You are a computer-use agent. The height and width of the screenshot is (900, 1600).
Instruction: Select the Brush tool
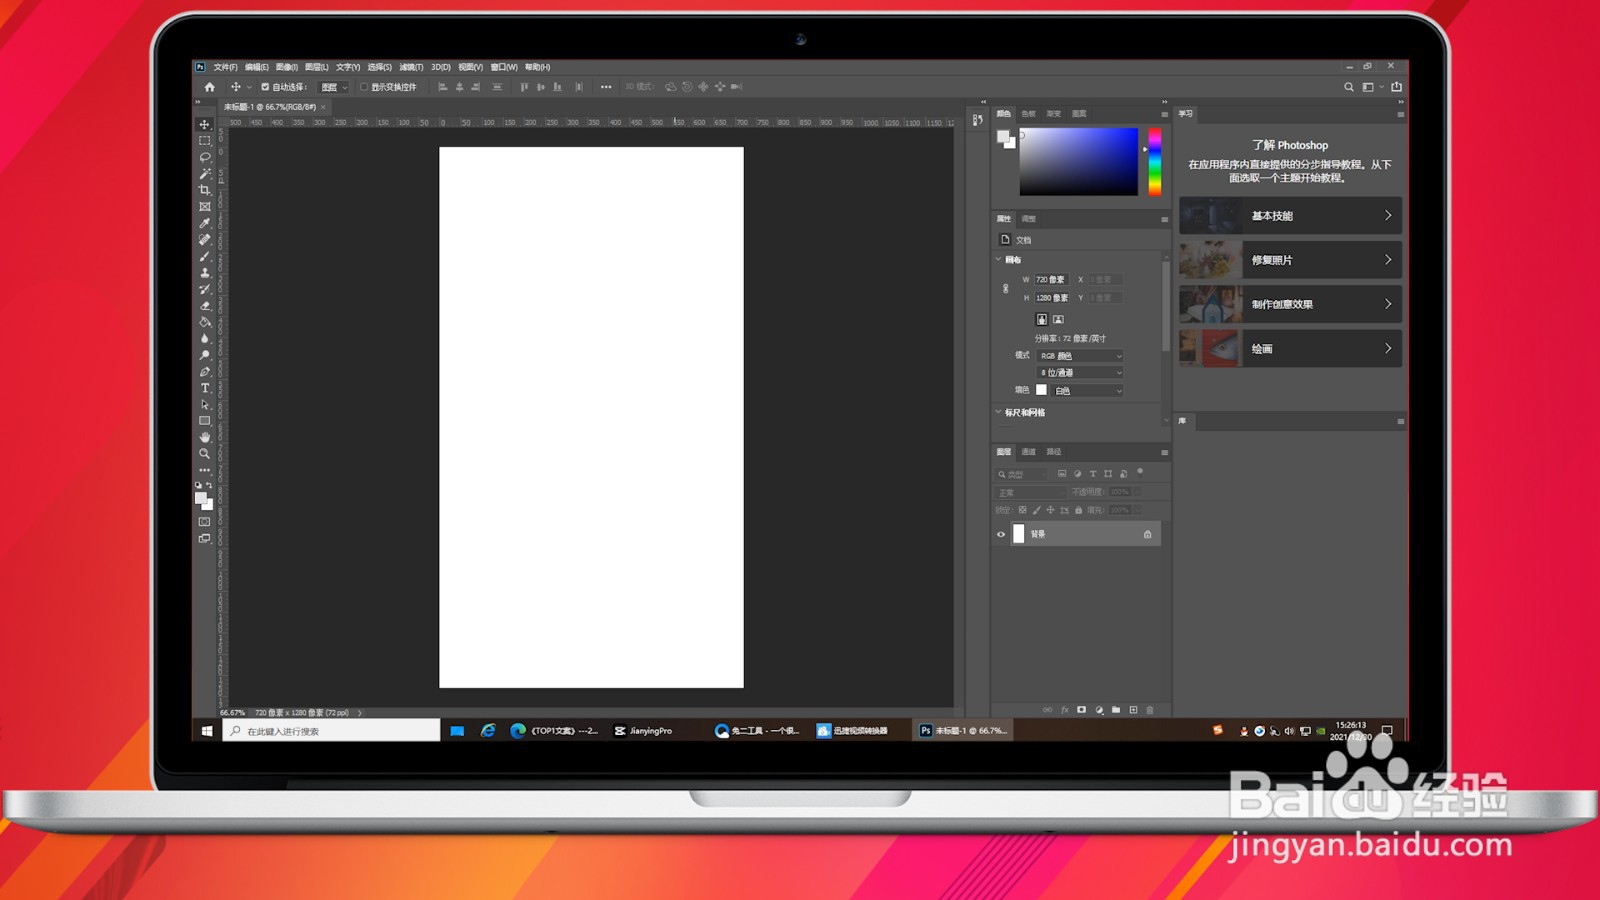(x=205, y=256)
